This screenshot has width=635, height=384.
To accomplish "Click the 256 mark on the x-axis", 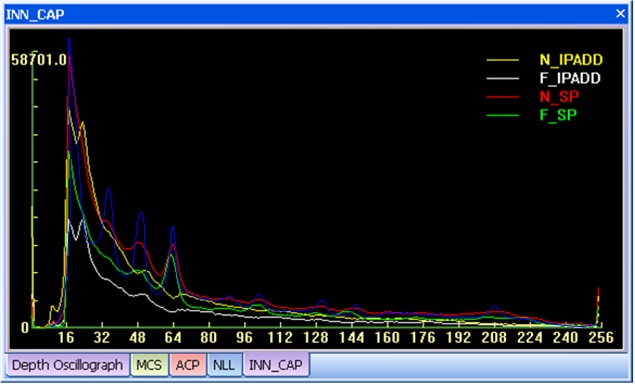I will [x=601, y=337].
